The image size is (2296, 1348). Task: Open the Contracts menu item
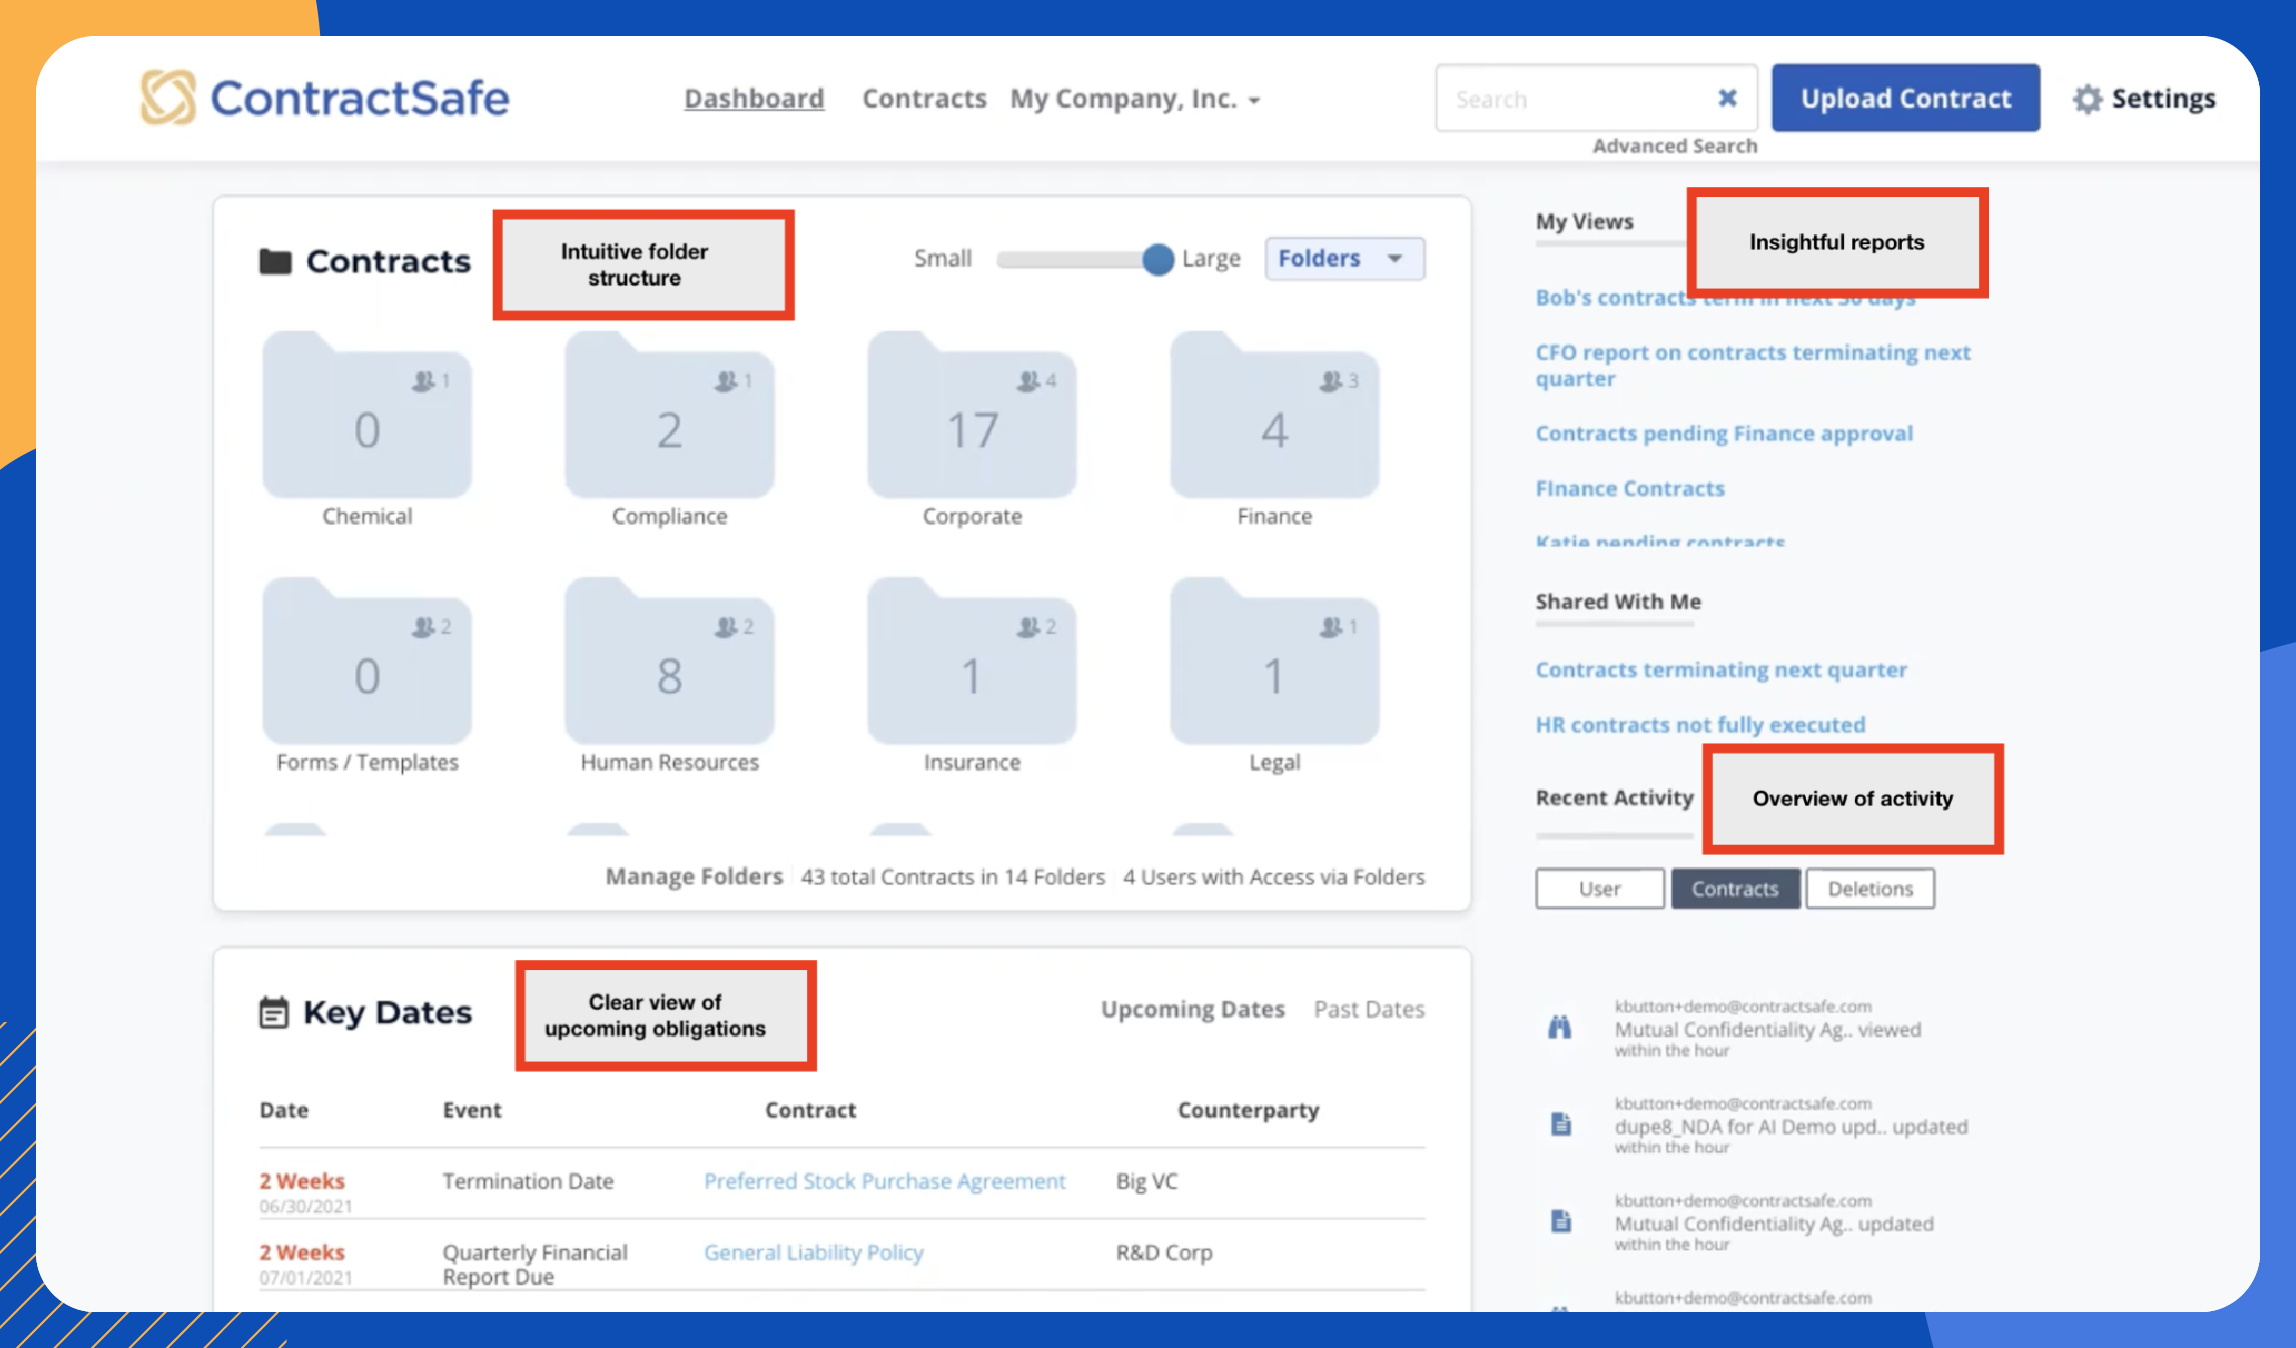(924, 99)
